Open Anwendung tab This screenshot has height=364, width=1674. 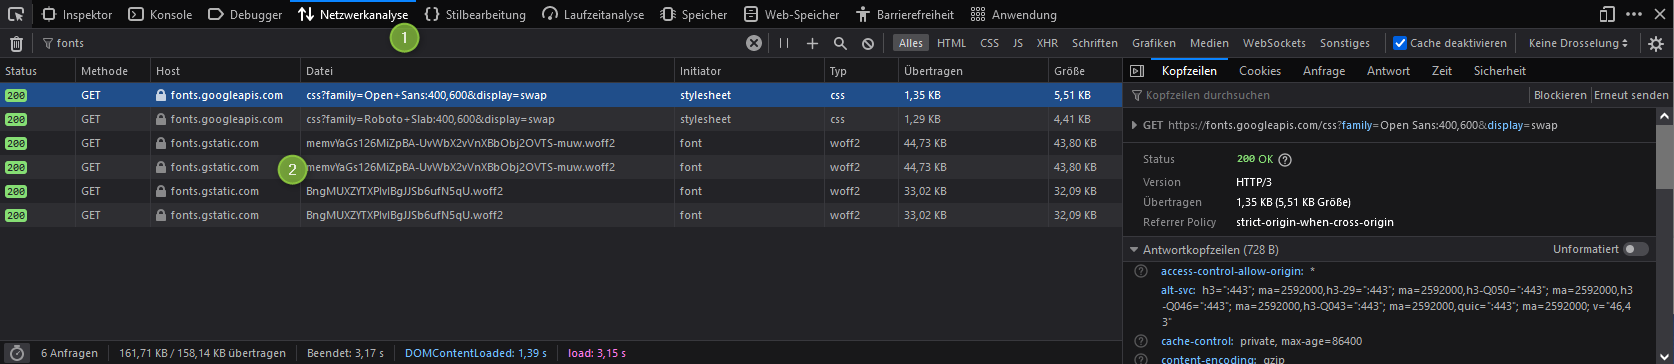[1013, 14]
